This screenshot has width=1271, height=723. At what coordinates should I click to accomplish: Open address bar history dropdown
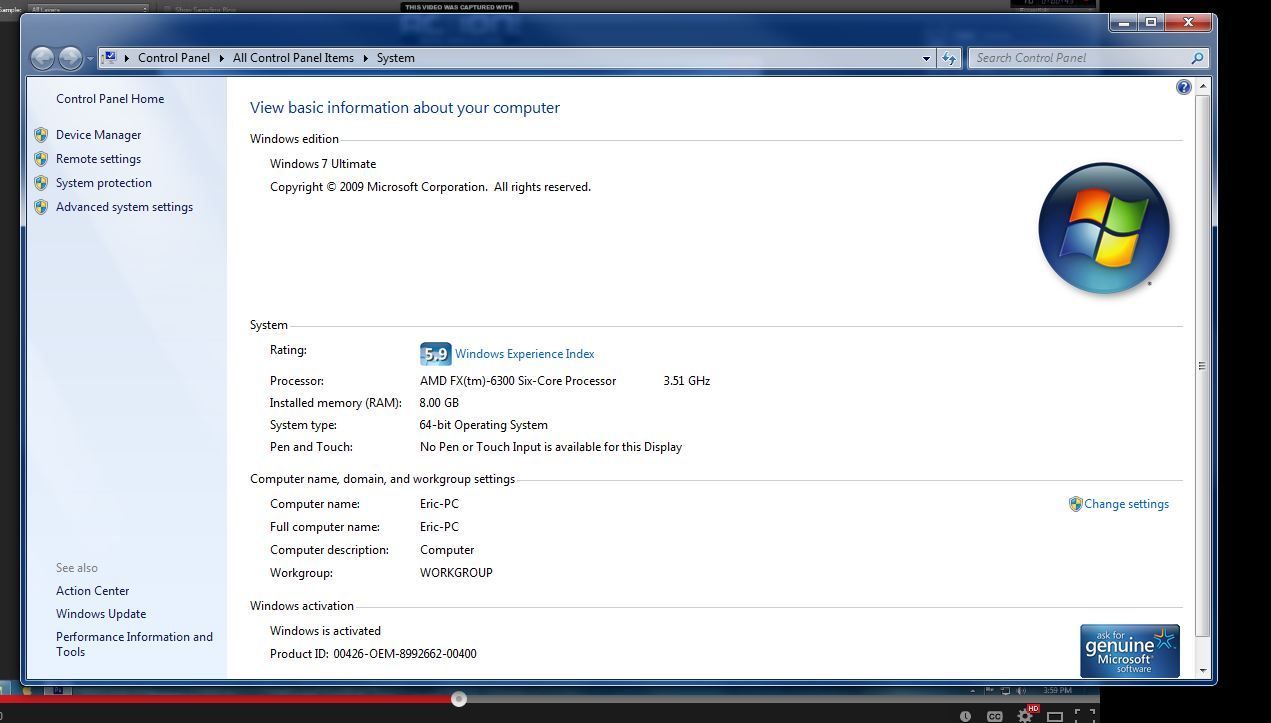click(926, 58)
